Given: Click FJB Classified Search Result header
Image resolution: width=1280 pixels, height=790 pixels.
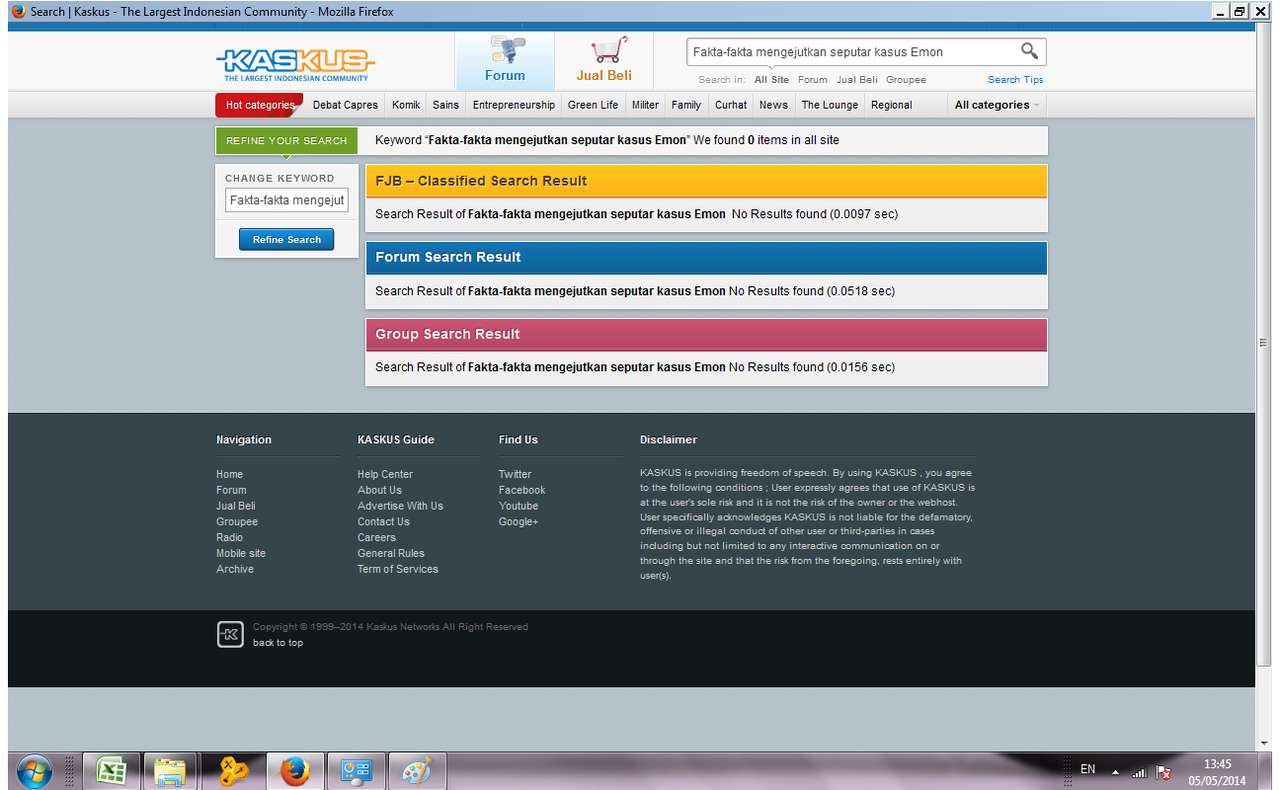Looking at the screenshot, I should pyautogui.click(x=706, y=181).
